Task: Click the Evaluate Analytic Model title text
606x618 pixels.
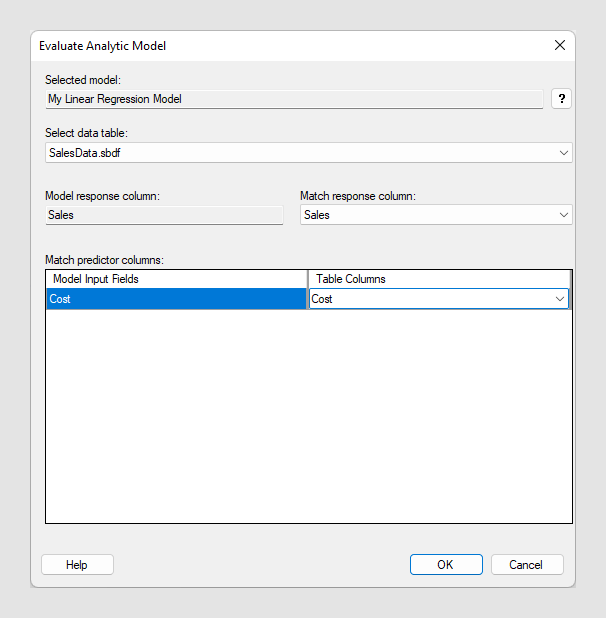Action: click(102, 46)
